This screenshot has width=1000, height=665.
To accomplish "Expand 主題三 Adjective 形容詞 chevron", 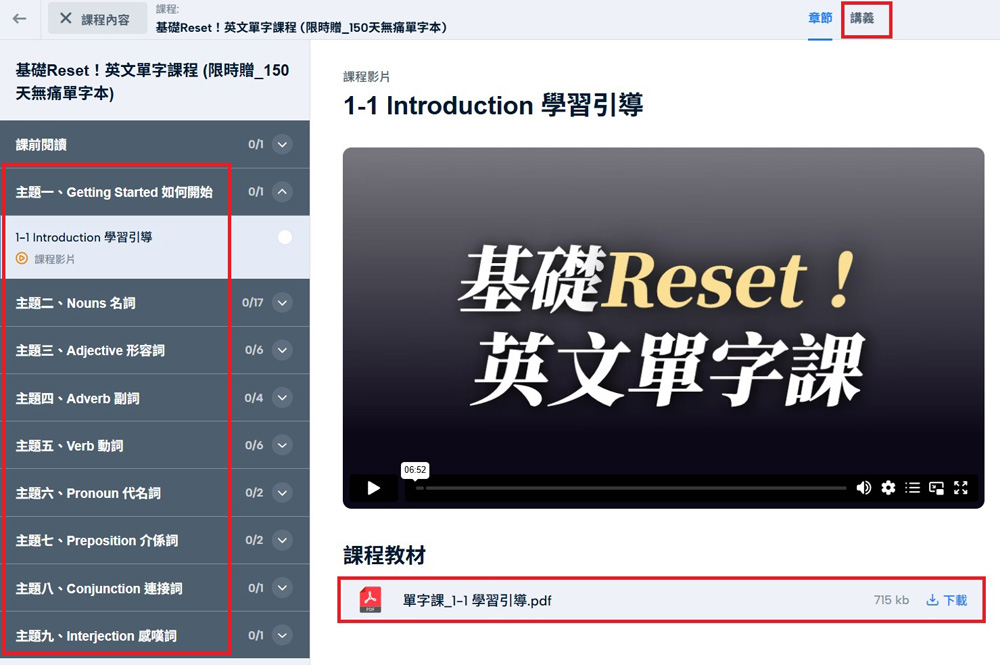I will [283, 350].
